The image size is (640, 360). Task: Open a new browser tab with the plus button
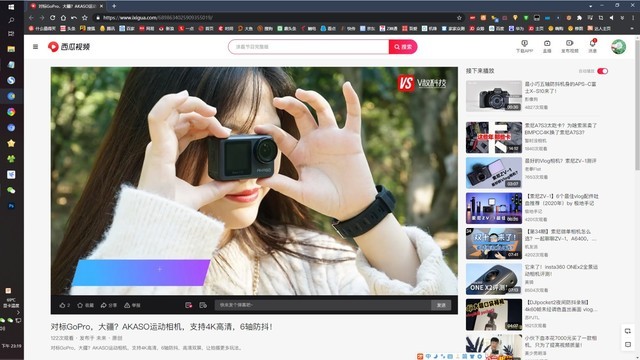(114, 6)
